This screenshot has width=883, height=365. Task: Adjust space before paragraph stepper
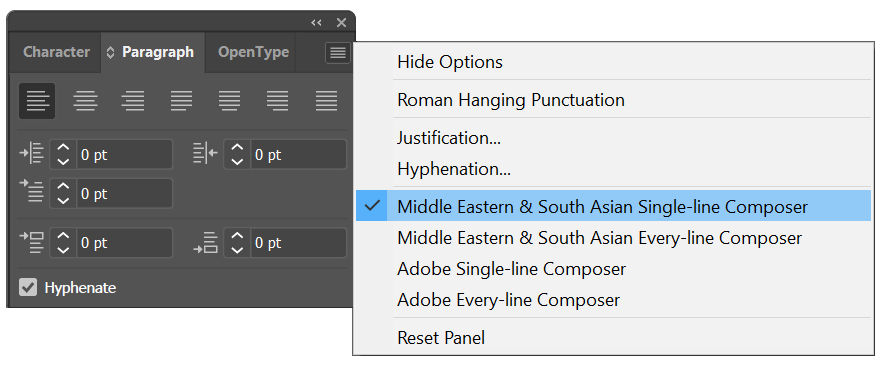tap(63, 243)
